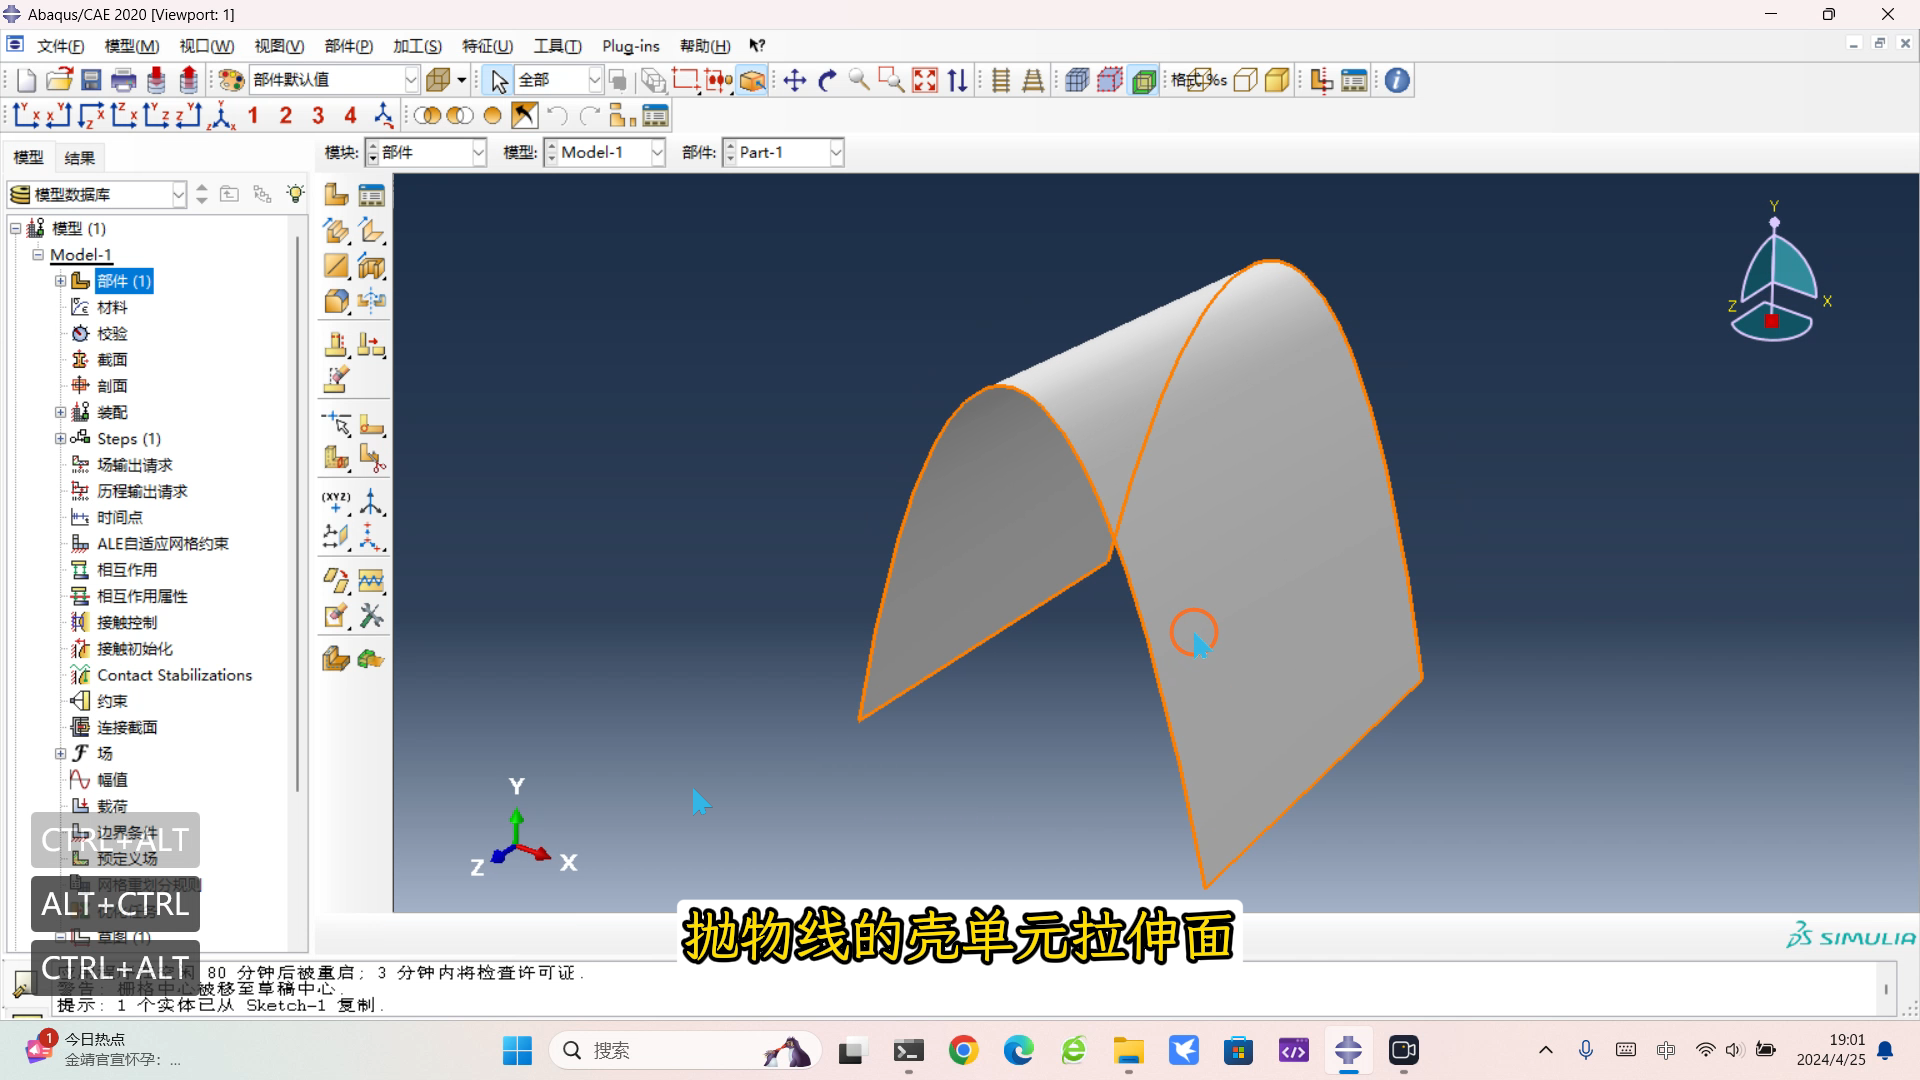The image size is (1920, 1080).
Task: Click the blue info query icon
Action: click(1397, 80)
